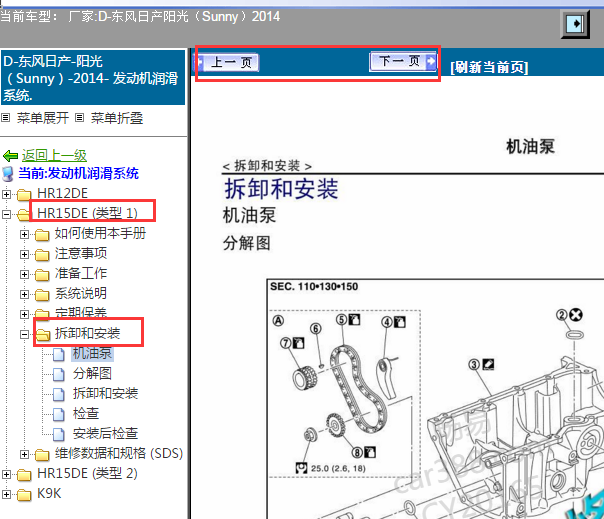The image size is (604, 519).
Task: Expand the 定期保养 node
Action: point(24,314)
